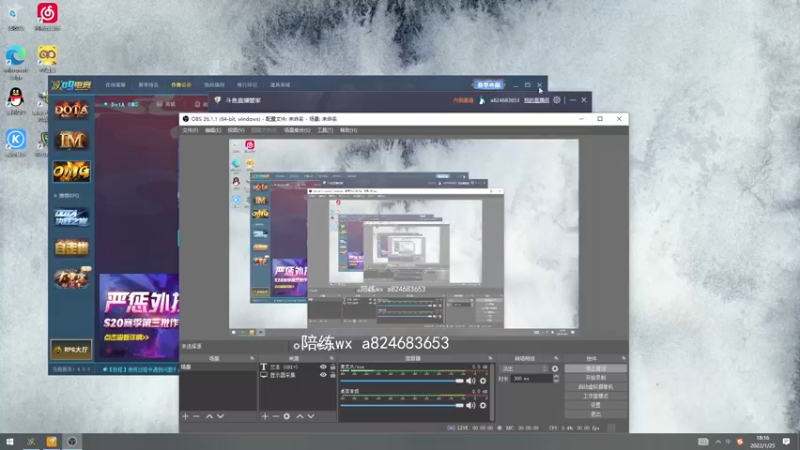Viewport: 800px width, 450px height.
Task: Open Microsoft Edge desktop shortcut
Action: point(16,62)
